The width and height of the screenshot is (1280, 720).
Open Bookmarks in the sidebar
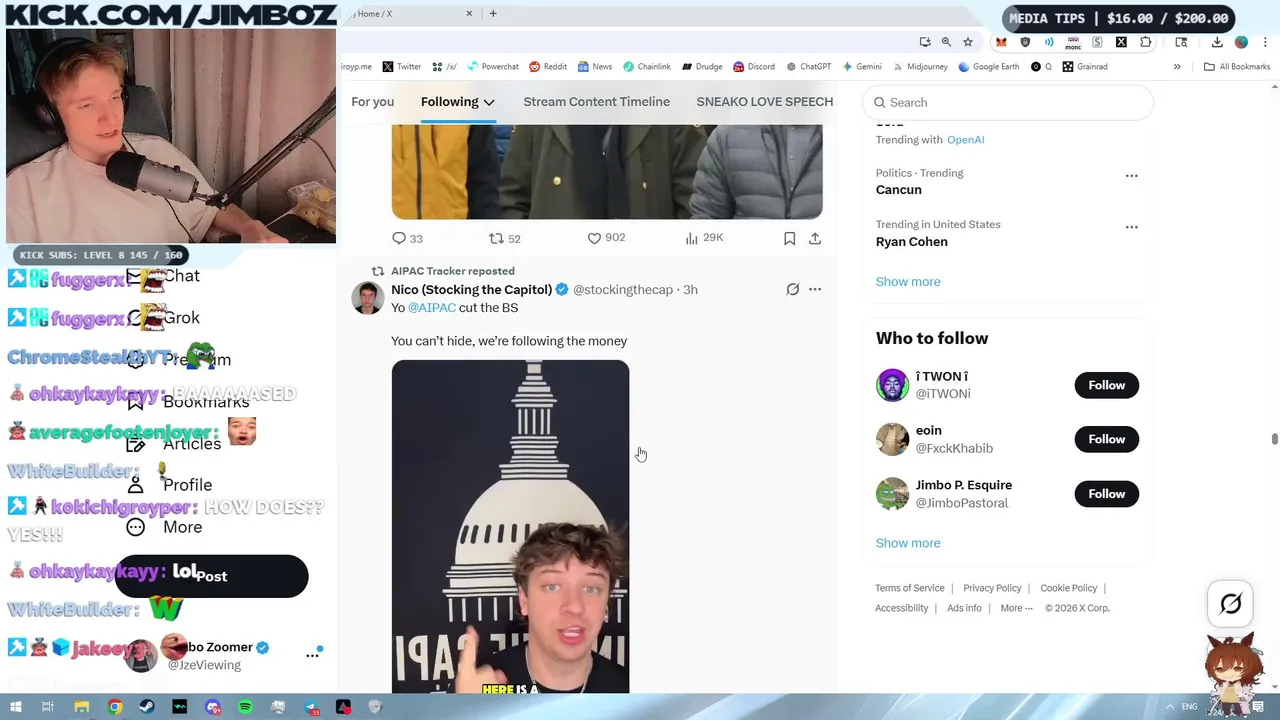coord(188,402)
